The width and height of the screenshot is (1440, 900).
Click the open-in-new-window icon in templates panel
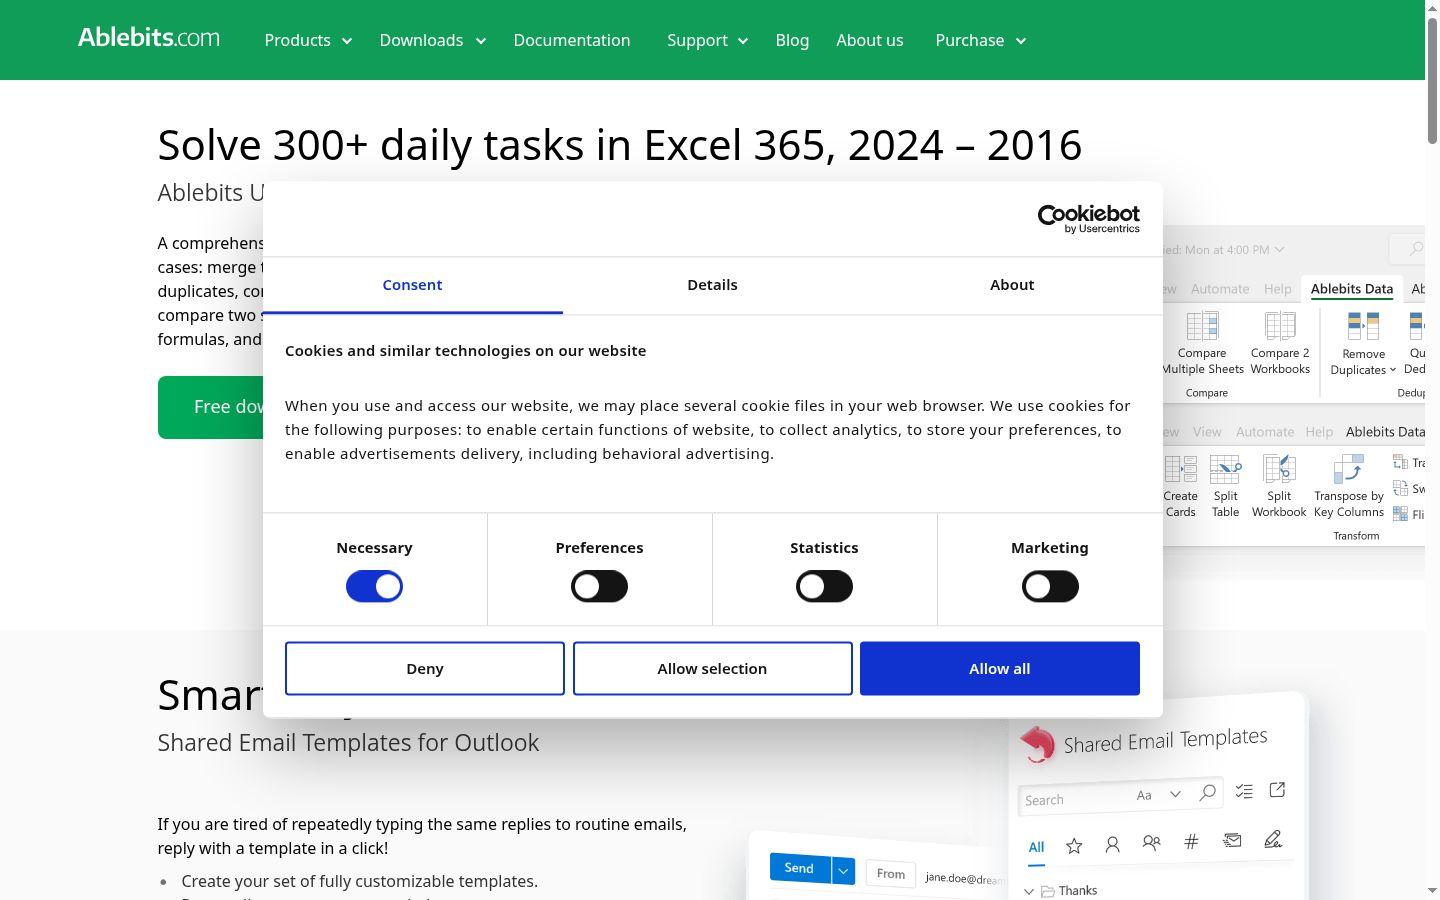[1277, 790]
